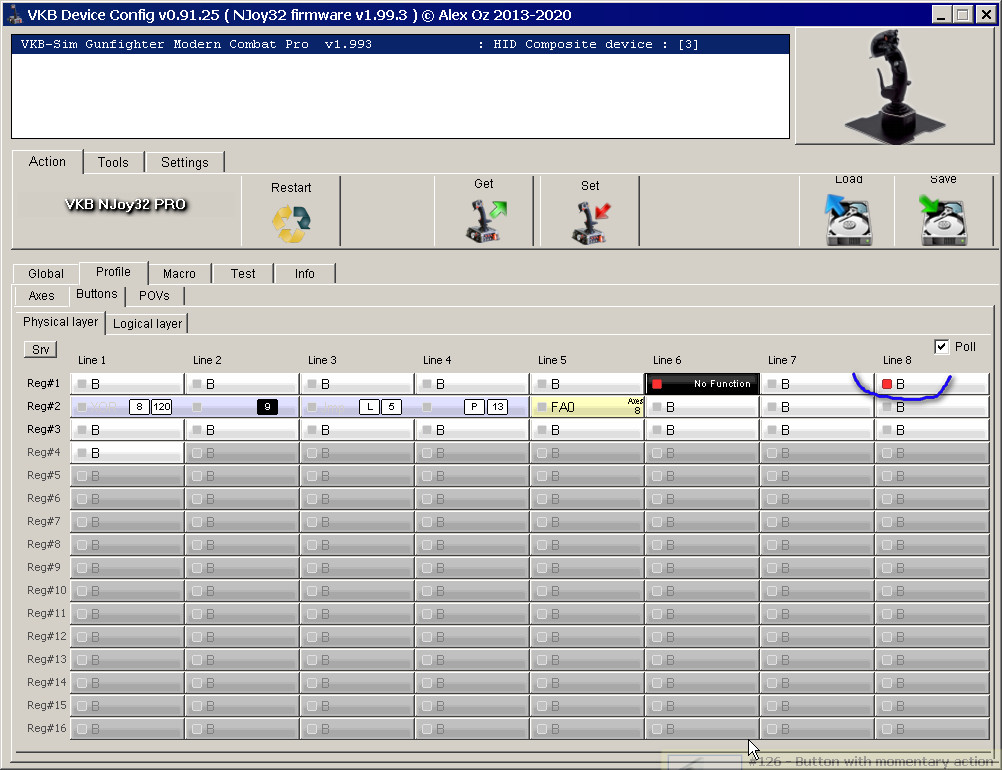This screenshot has height=770, width=1002.
Task: Click the joystick device picture
Action: point(893,86)
